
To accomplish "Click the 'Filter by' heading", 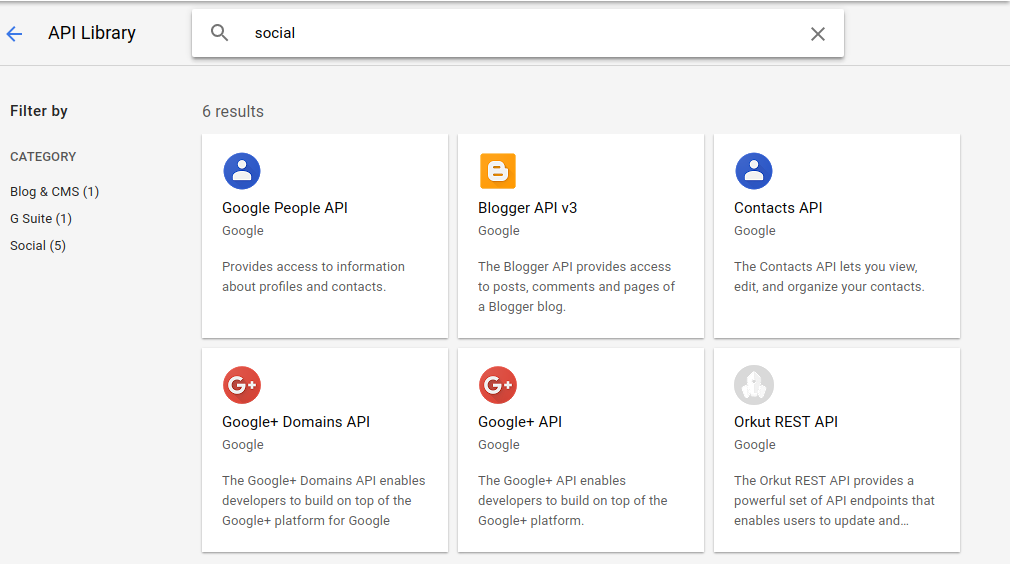I will click(x=39, y=111).
